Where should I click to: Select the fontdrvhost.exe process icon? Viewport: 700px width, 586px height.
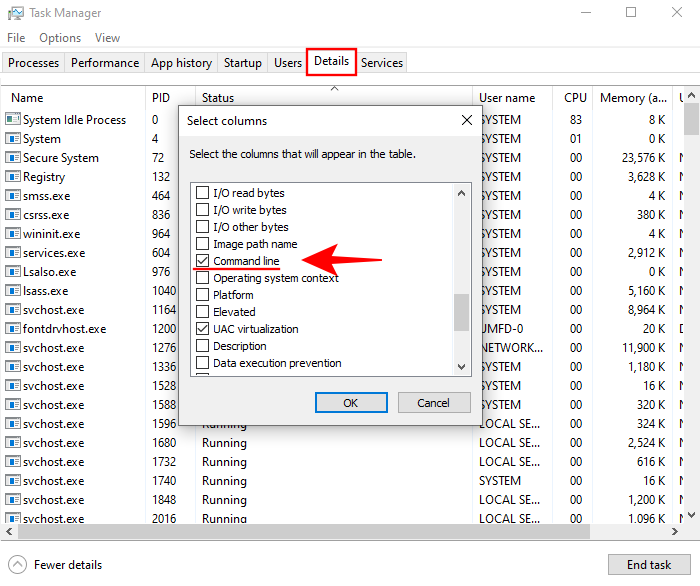[13, 329]
